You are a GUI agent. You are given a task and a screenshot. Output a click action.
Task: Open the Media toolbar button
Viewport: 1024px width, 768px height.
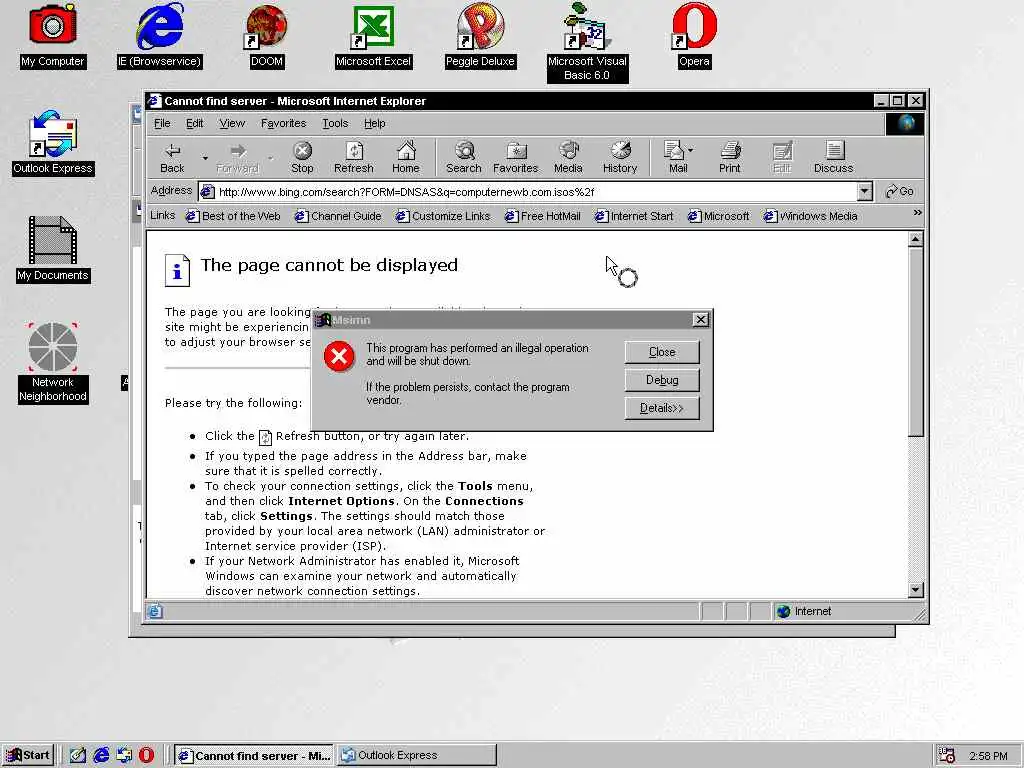coord(568,158)
